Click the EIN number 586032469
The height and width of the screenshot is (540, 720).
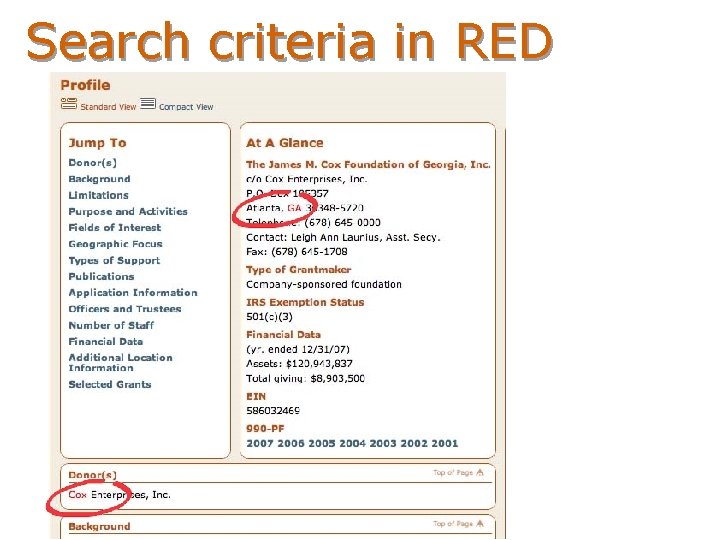point(273,411)
